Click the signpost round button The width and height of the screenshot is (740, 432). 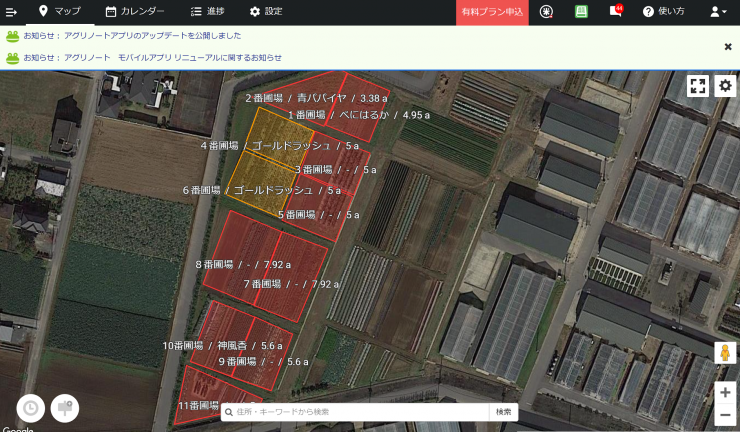[x=65, y=408]
